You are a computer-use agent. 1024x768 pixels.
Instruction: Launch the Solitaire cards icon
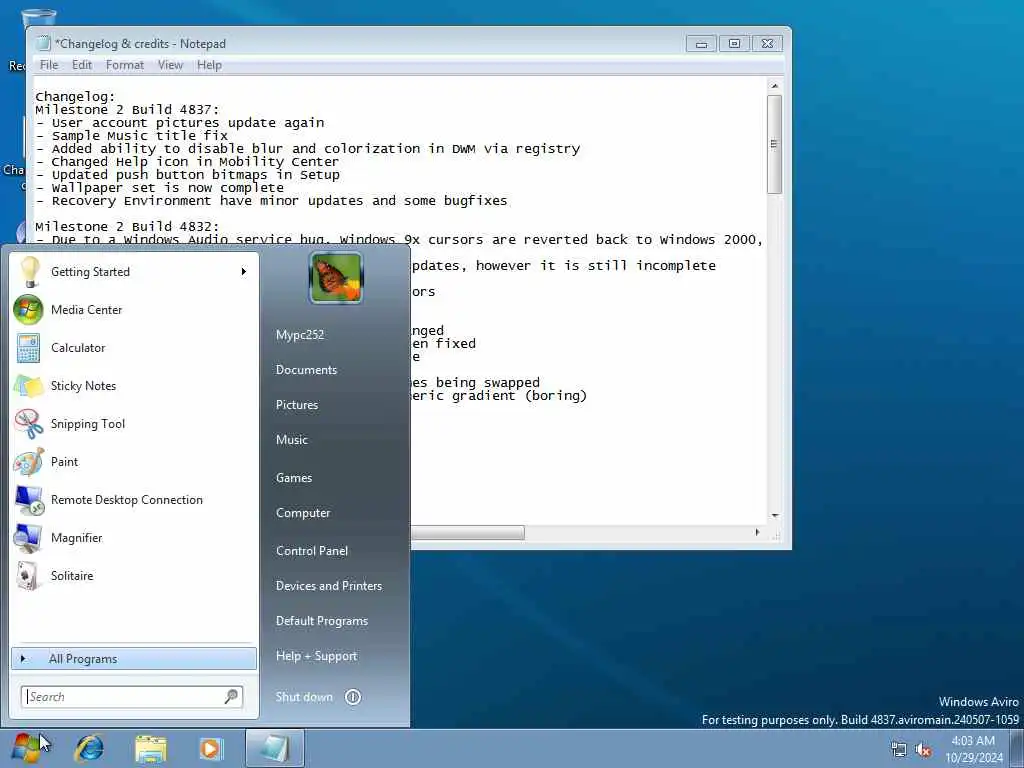[28, 575]
